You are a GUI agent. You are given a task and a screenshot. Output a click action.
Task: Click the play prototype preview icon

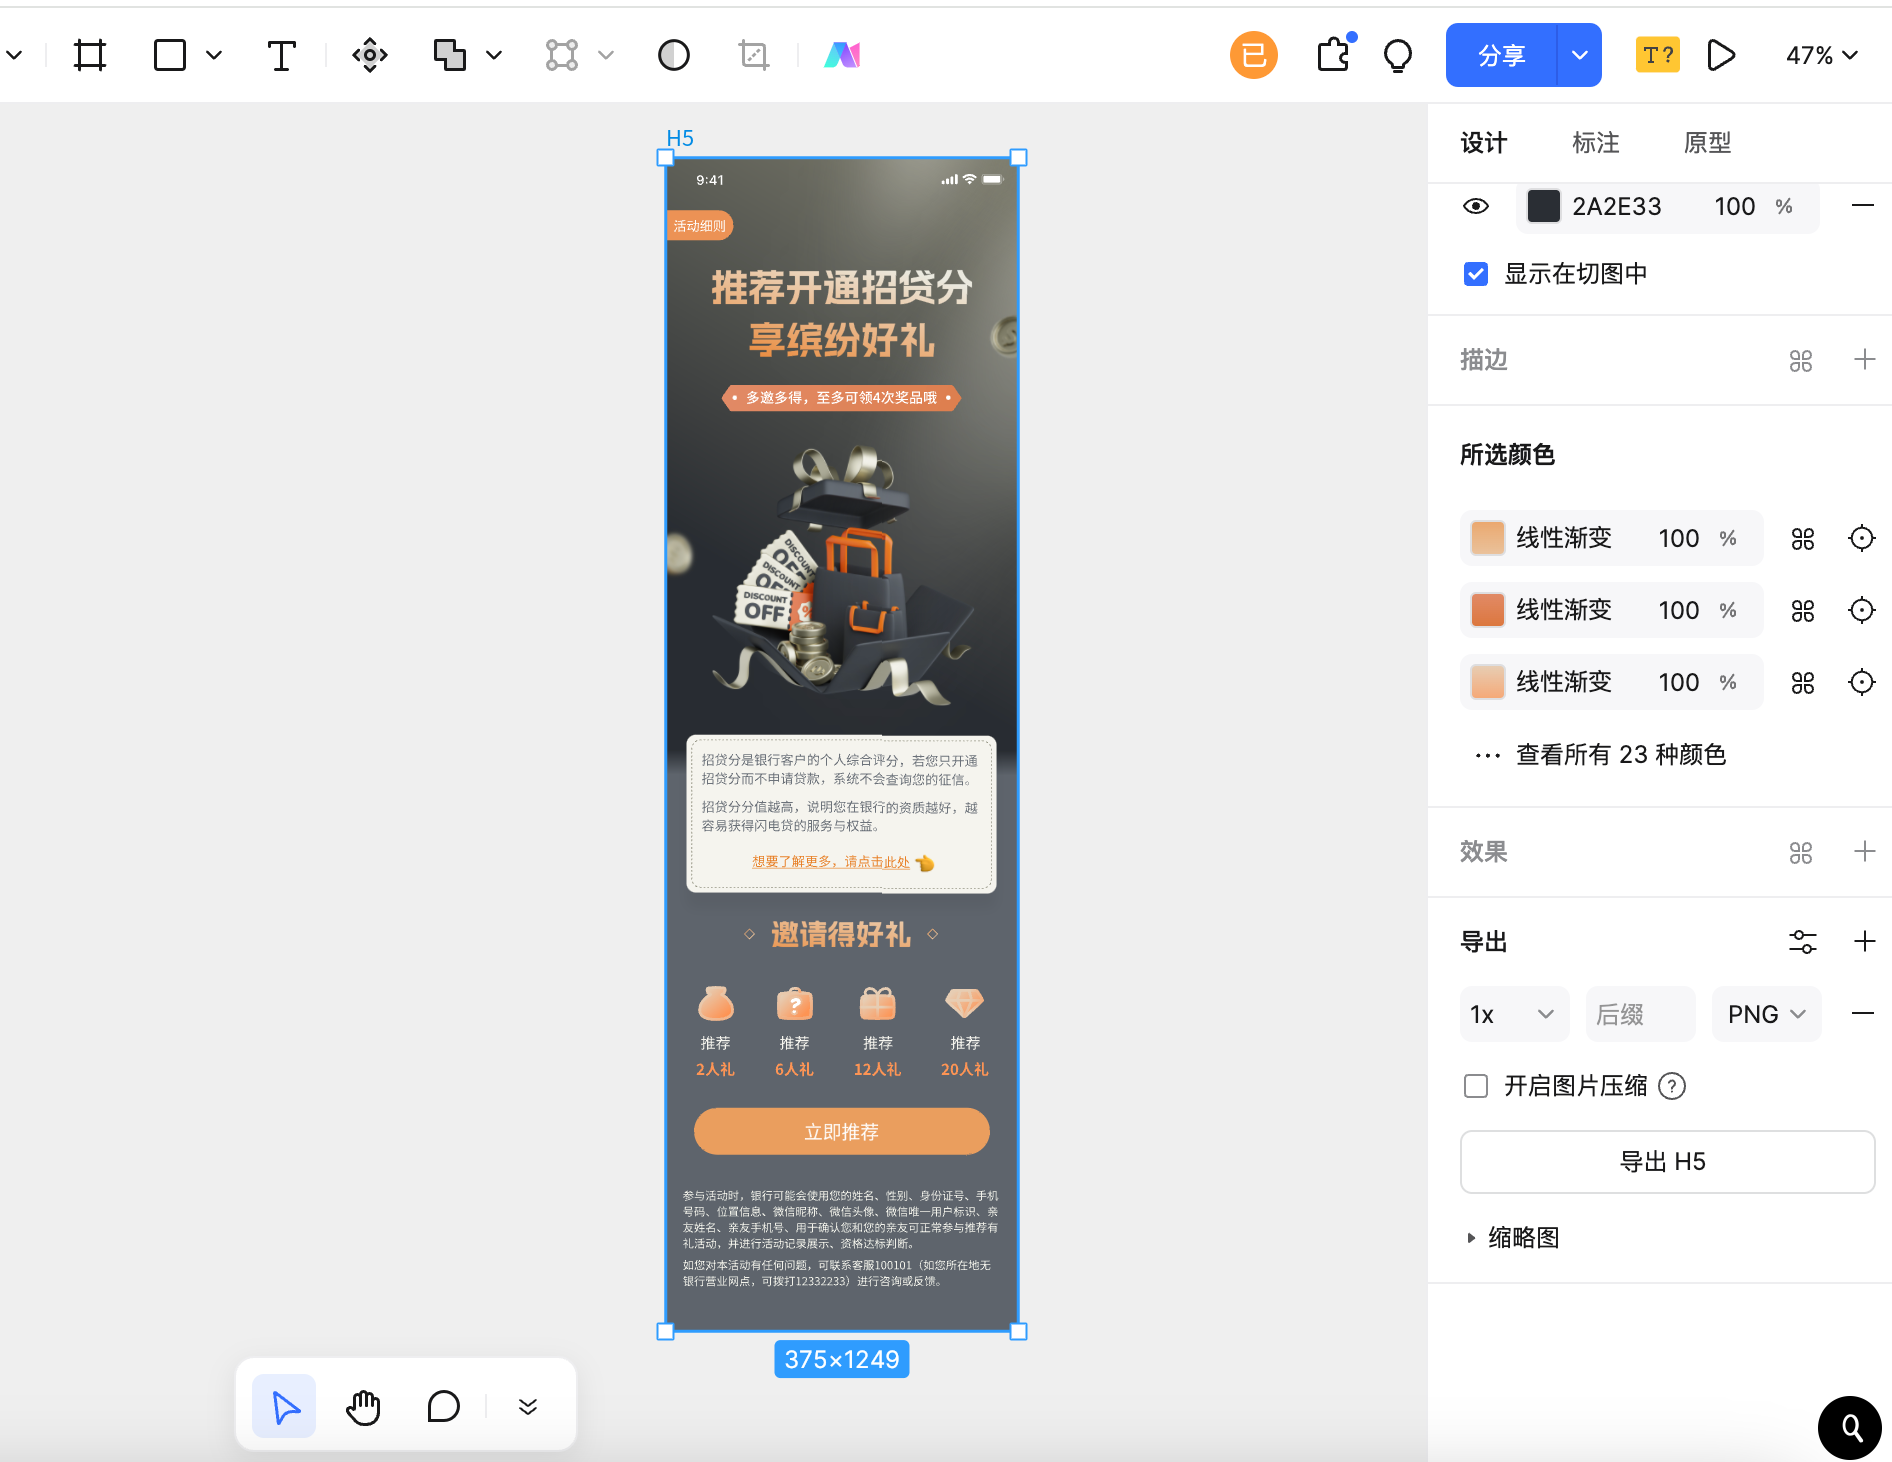[1721, 55]
